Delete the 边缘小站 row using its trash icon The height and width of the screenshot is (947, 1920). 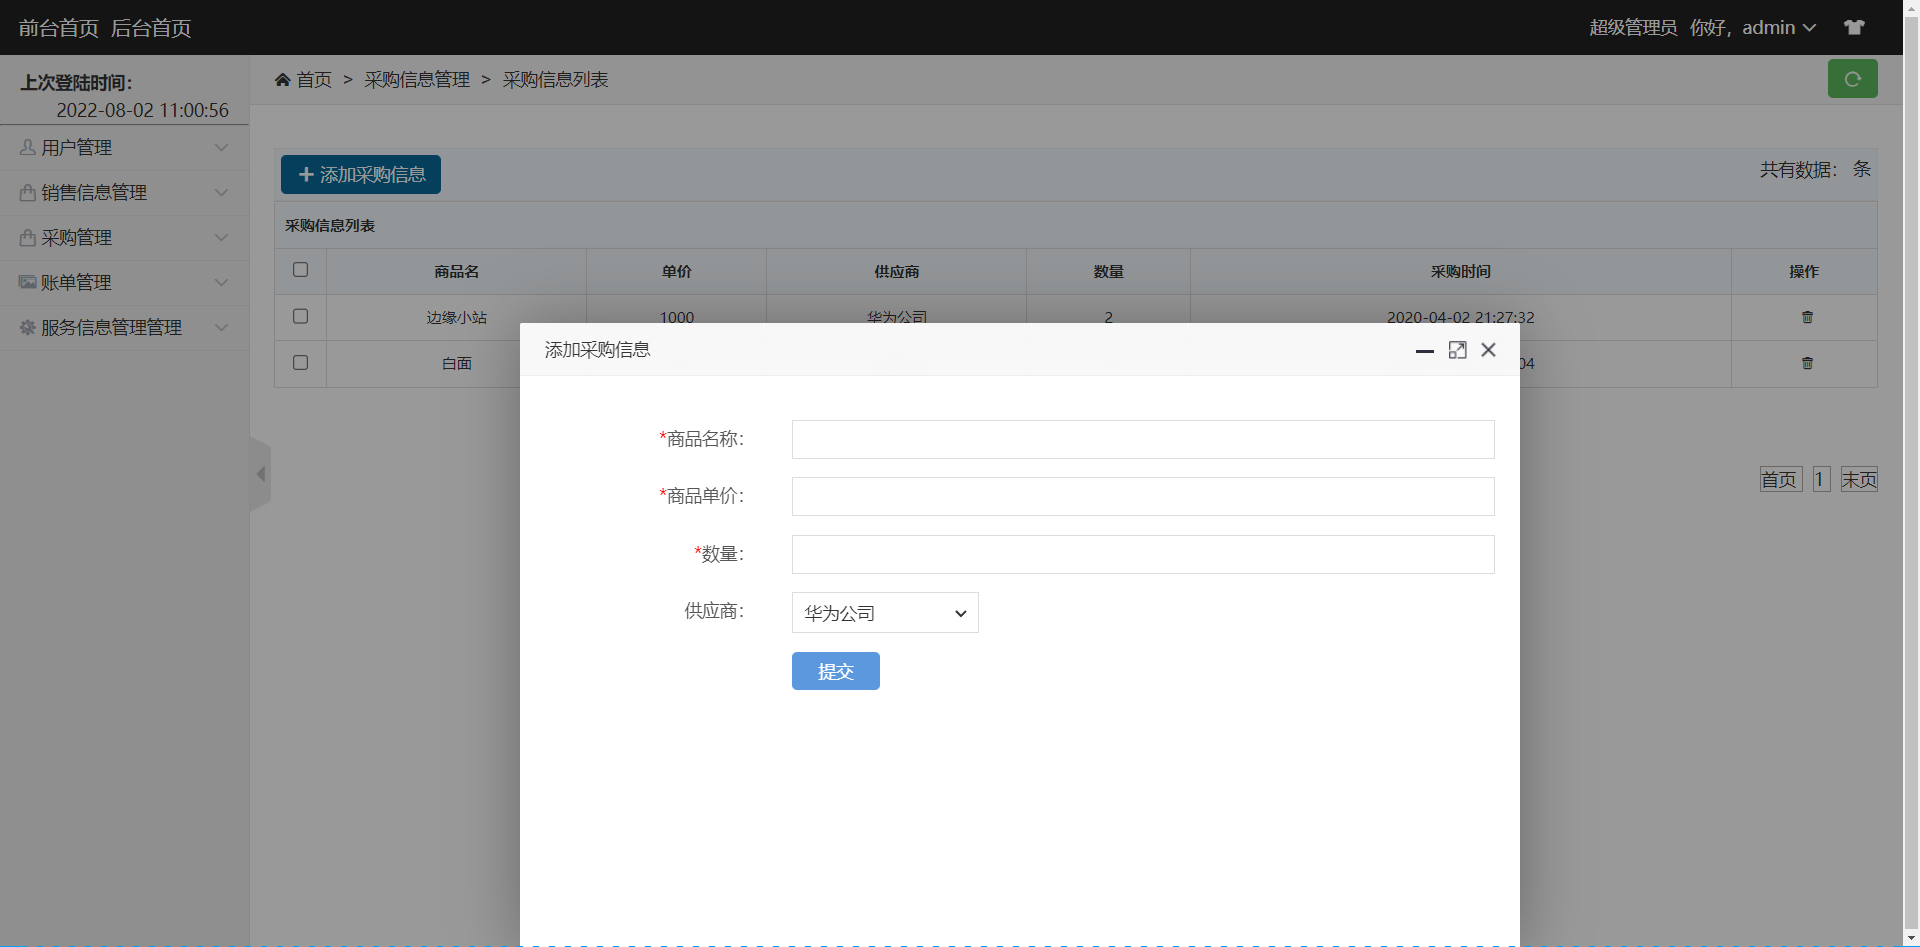point(1806,317)
